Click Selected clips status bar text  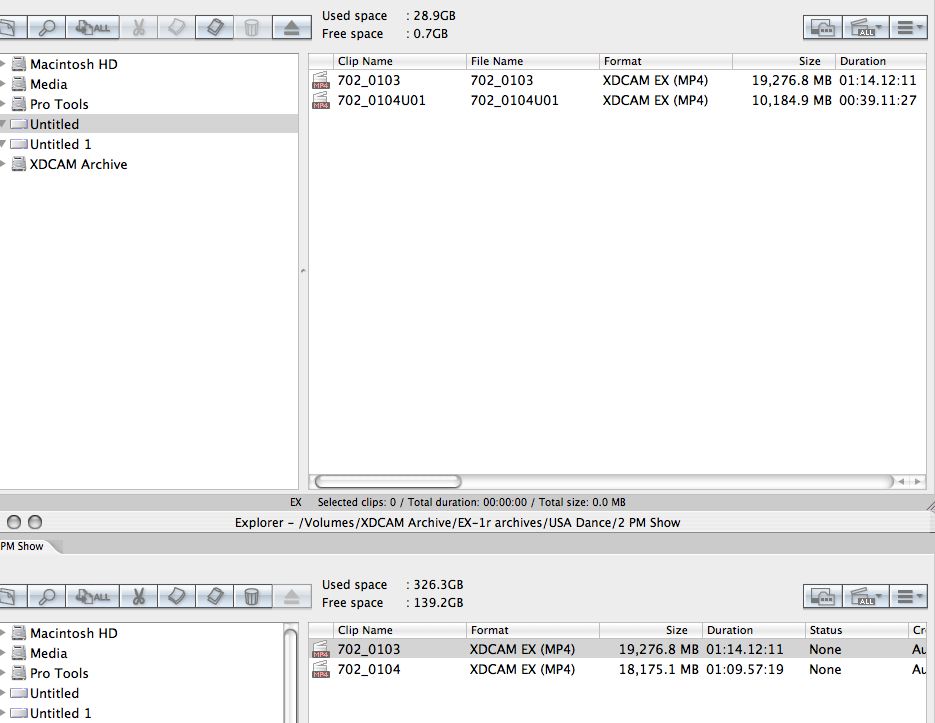click(472, 502)
